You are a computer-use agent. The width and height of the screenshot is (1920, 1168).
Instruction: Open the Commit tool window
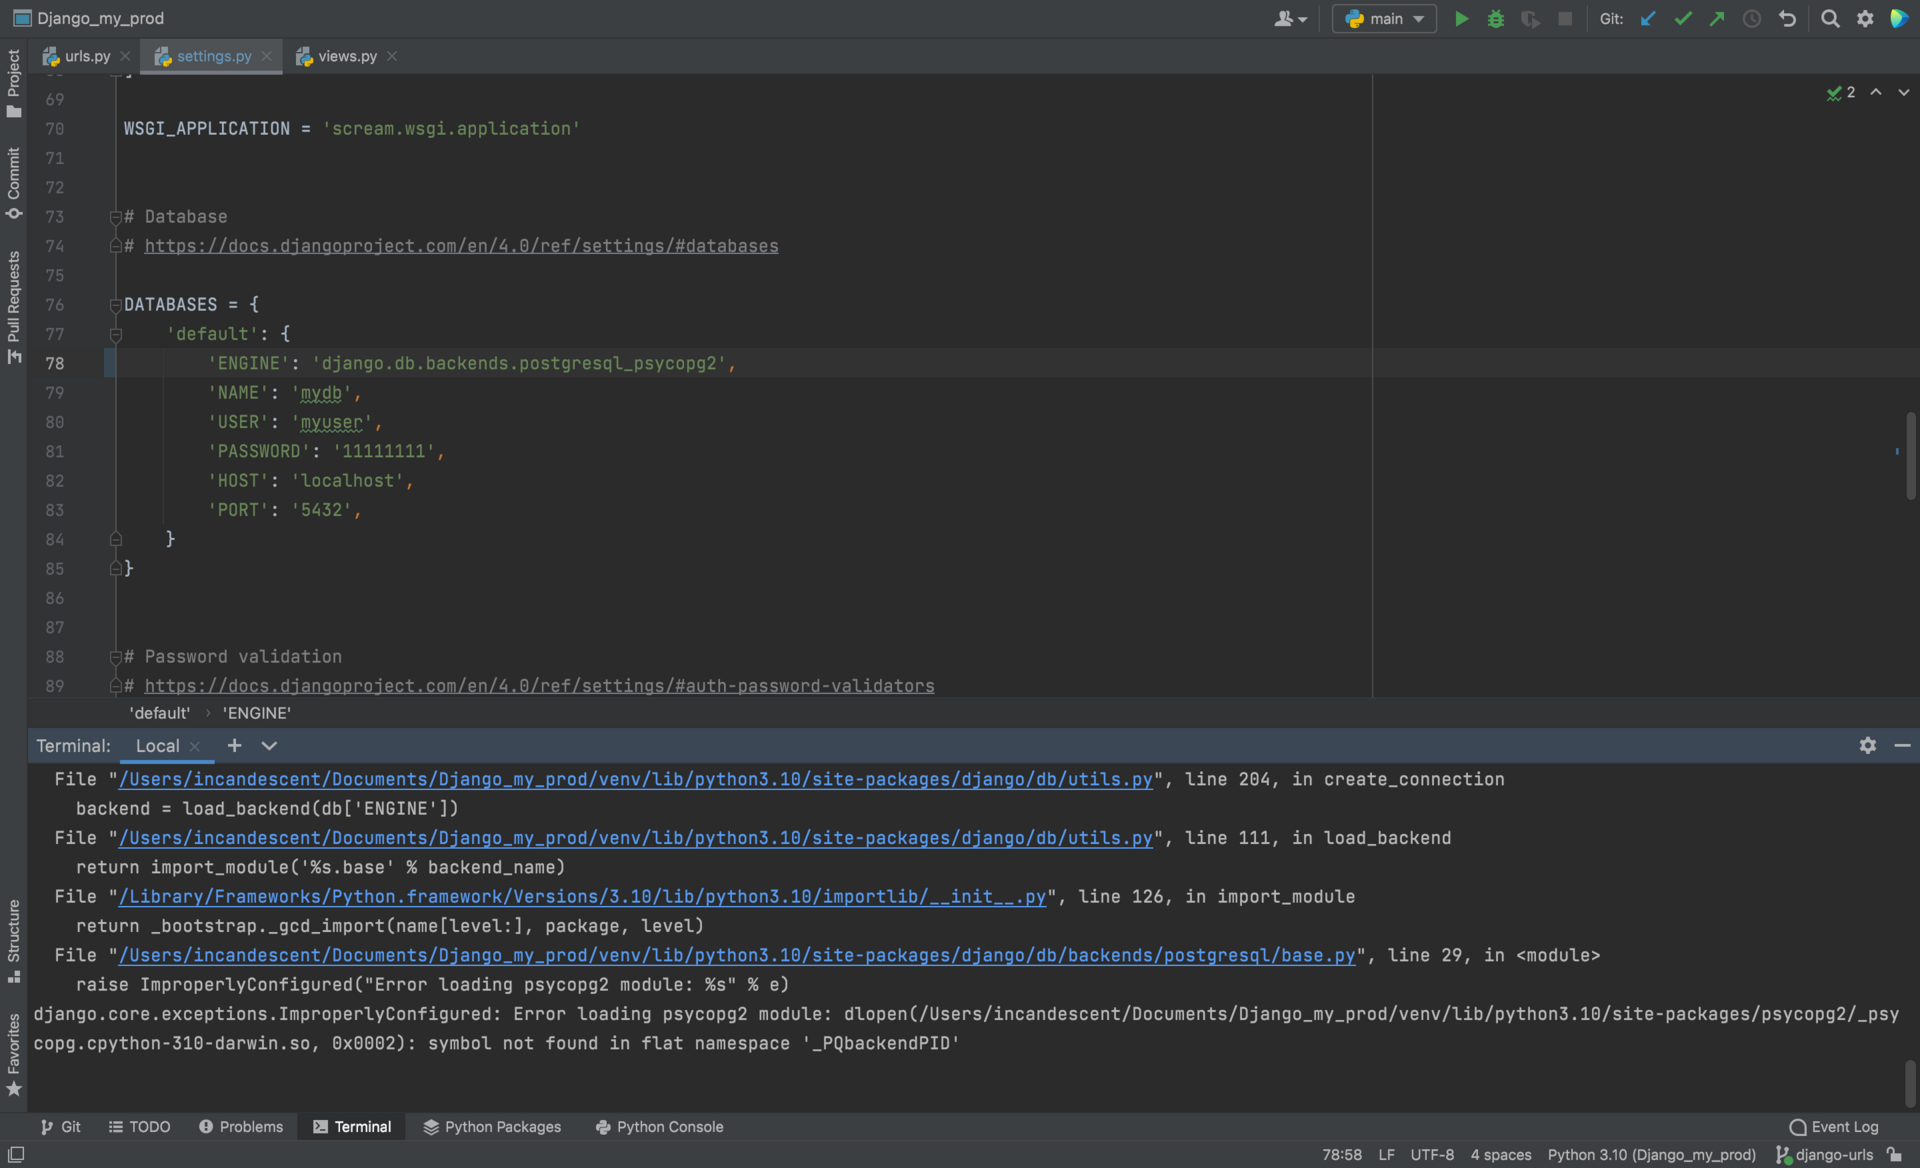[x=13, y=183]
